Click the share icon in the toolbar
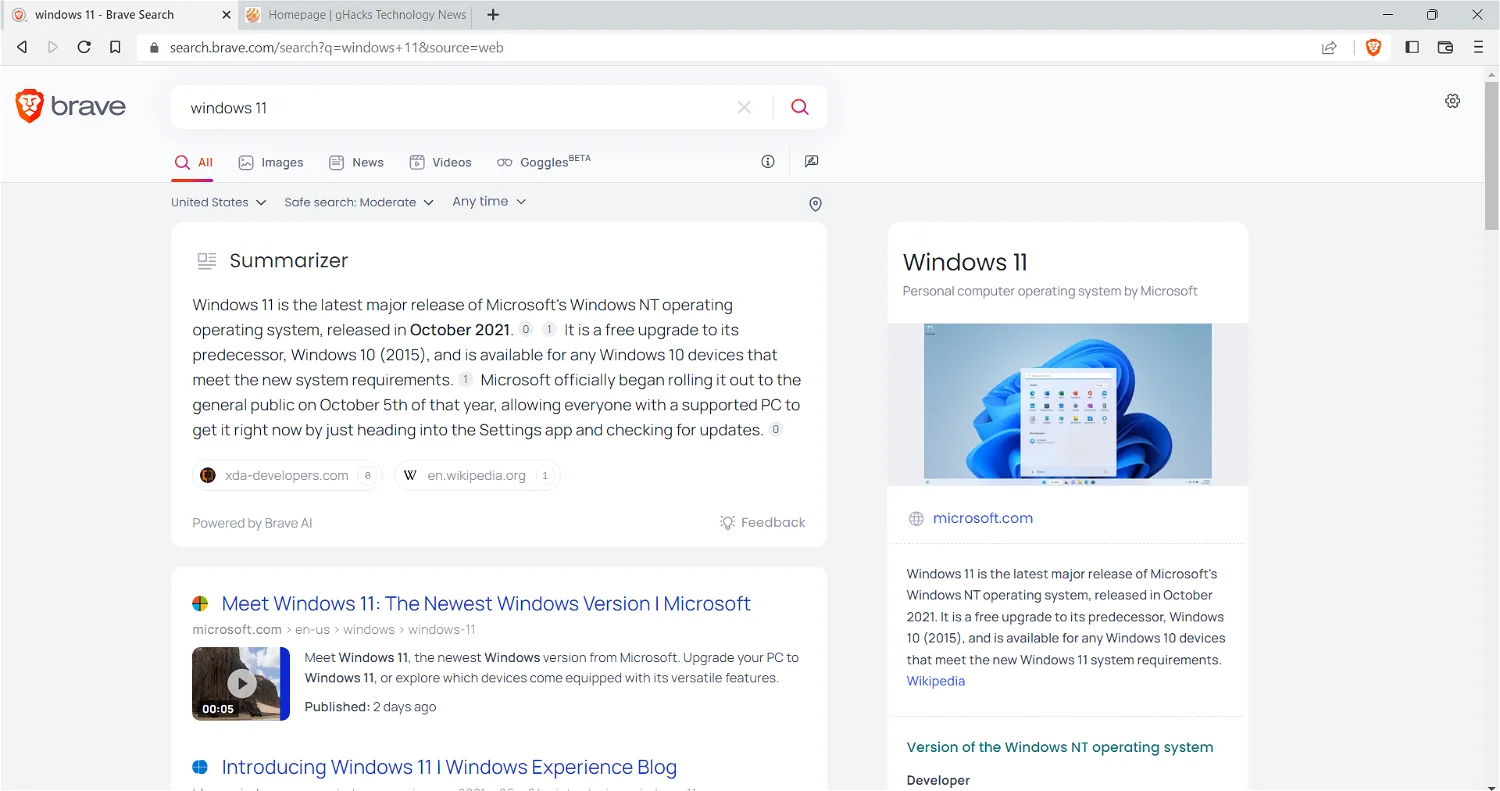The height and width of the screenshot is (791, 1500). click(1329, 47)
